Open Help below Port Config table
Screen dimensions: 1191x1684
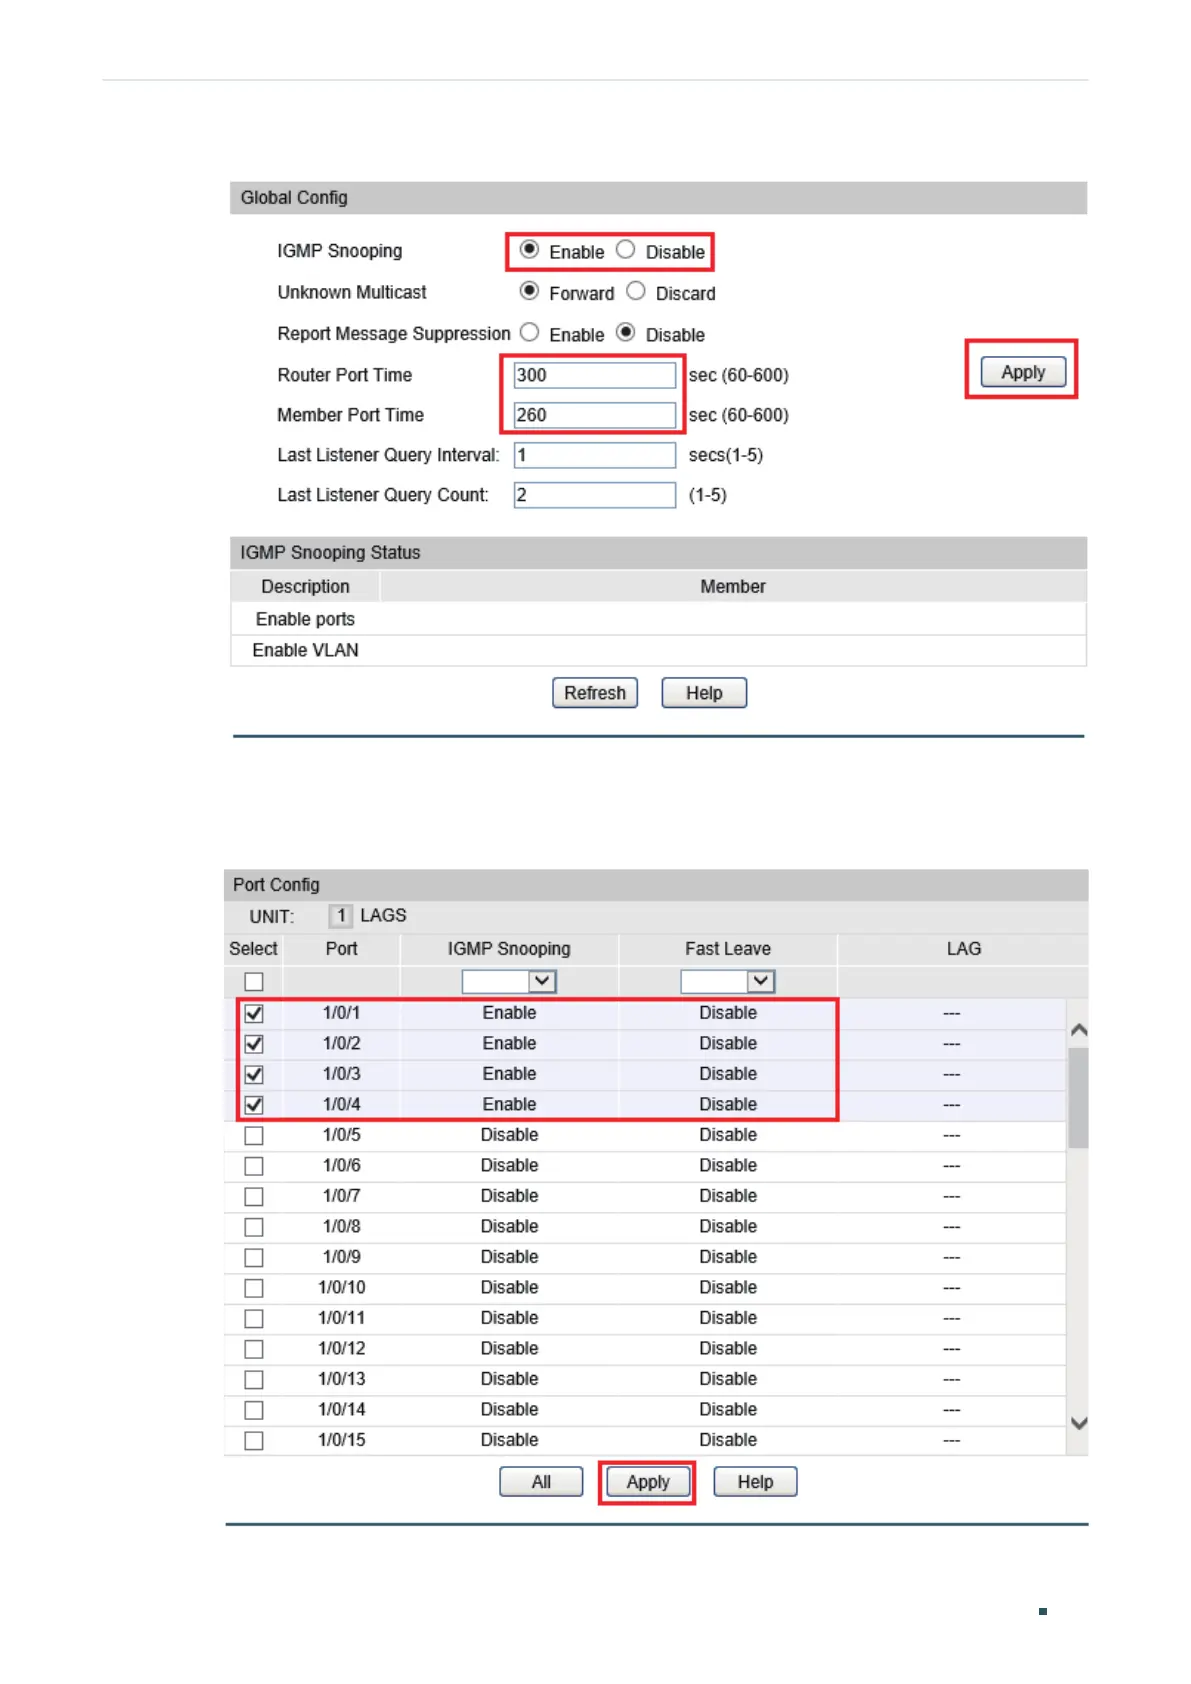pos(755,1482)
